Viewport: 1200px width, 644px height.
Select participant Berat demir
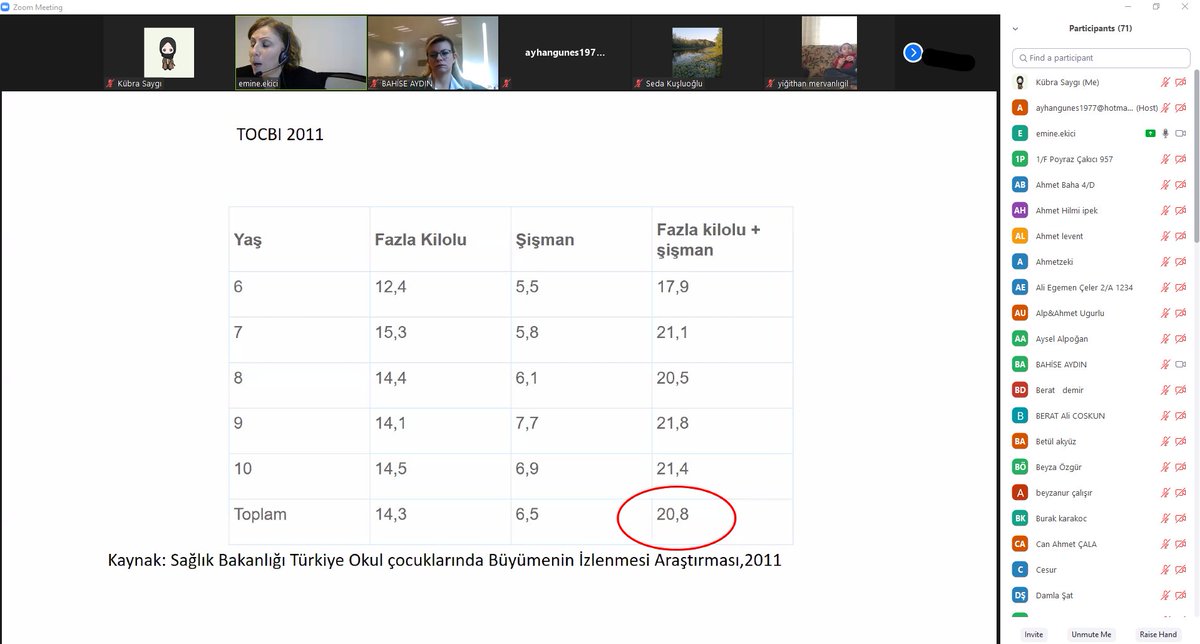coord(1100,390)
